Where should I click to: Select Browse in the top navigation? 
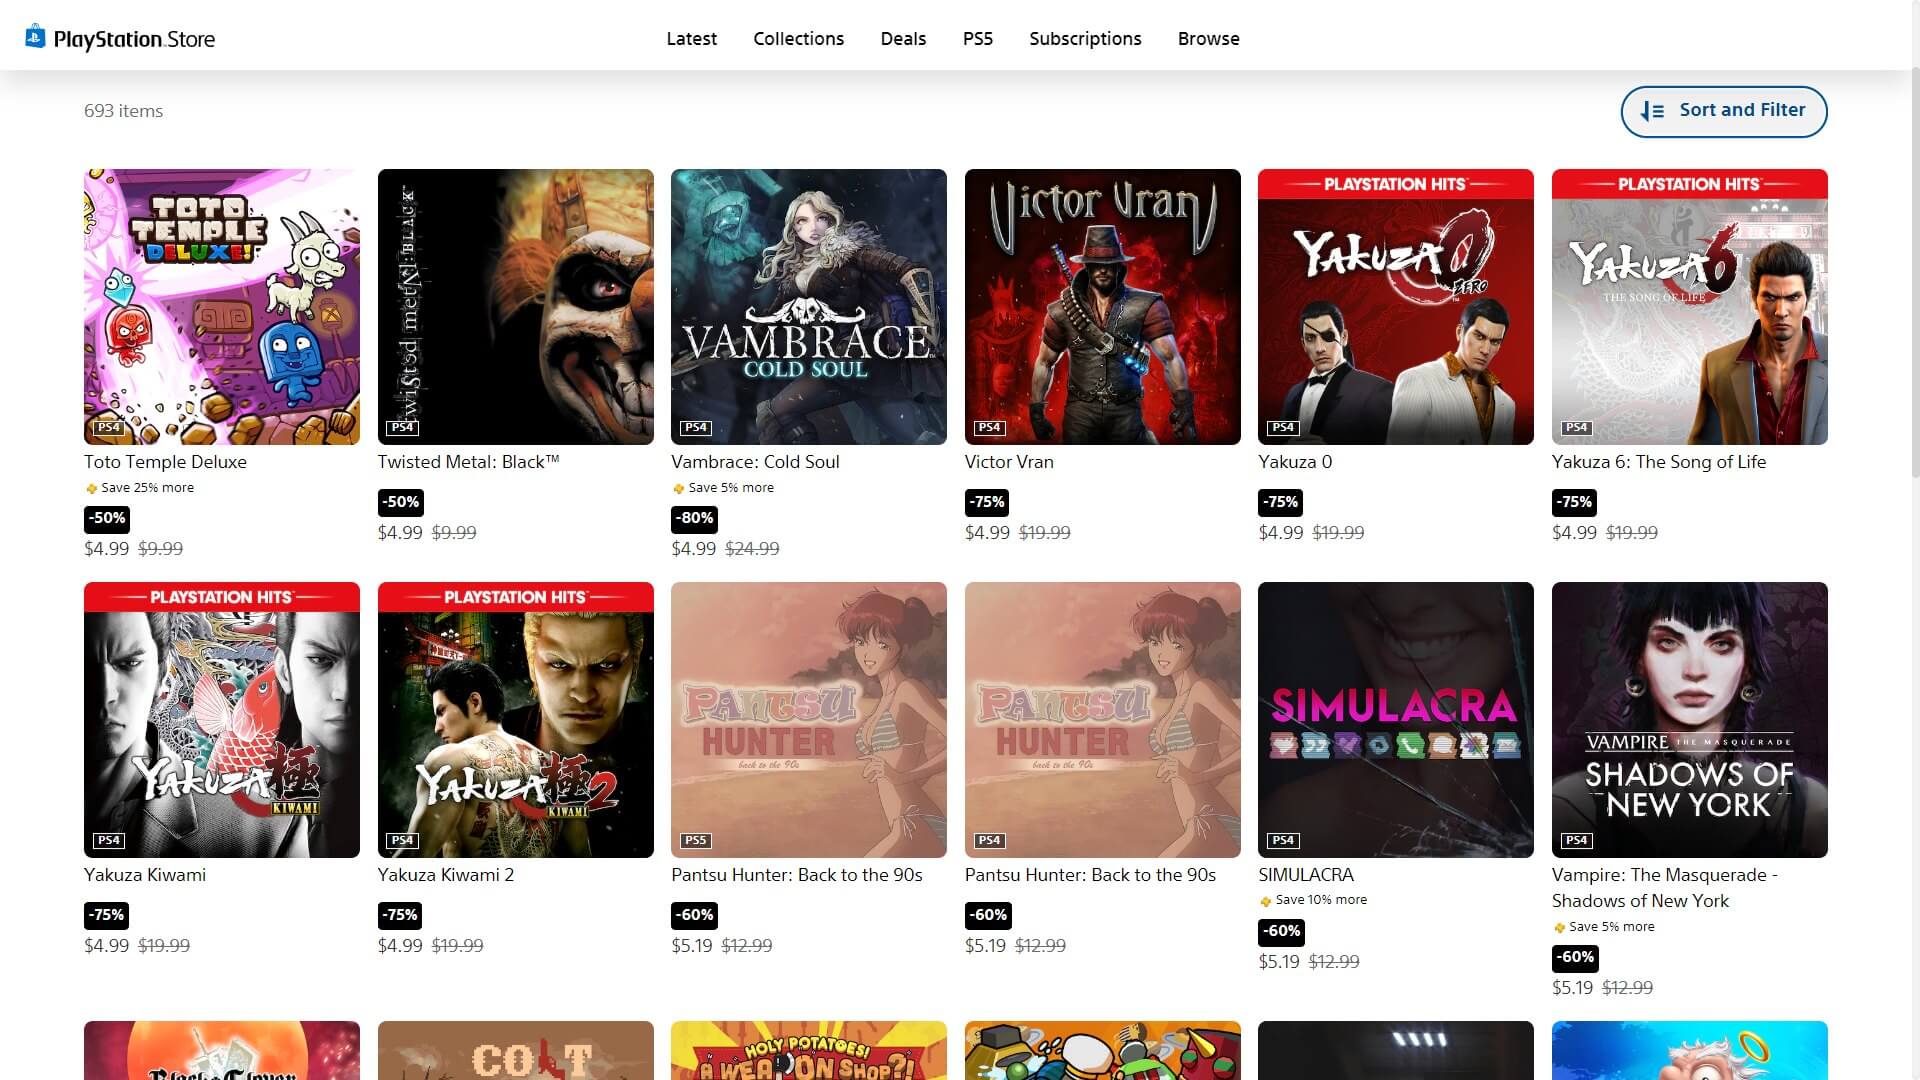1208,39
